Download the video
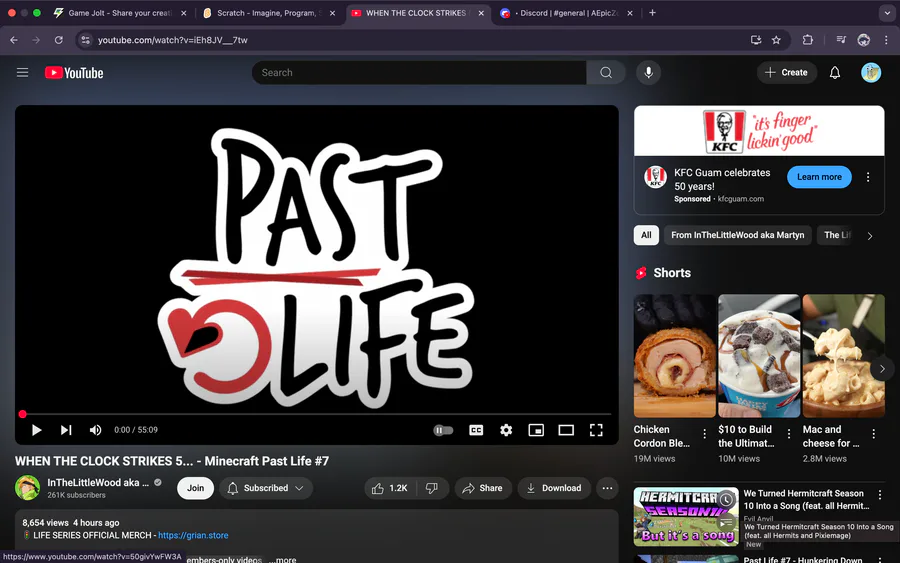Viewport: 900px width, 563px height. [x=554, y=488]
